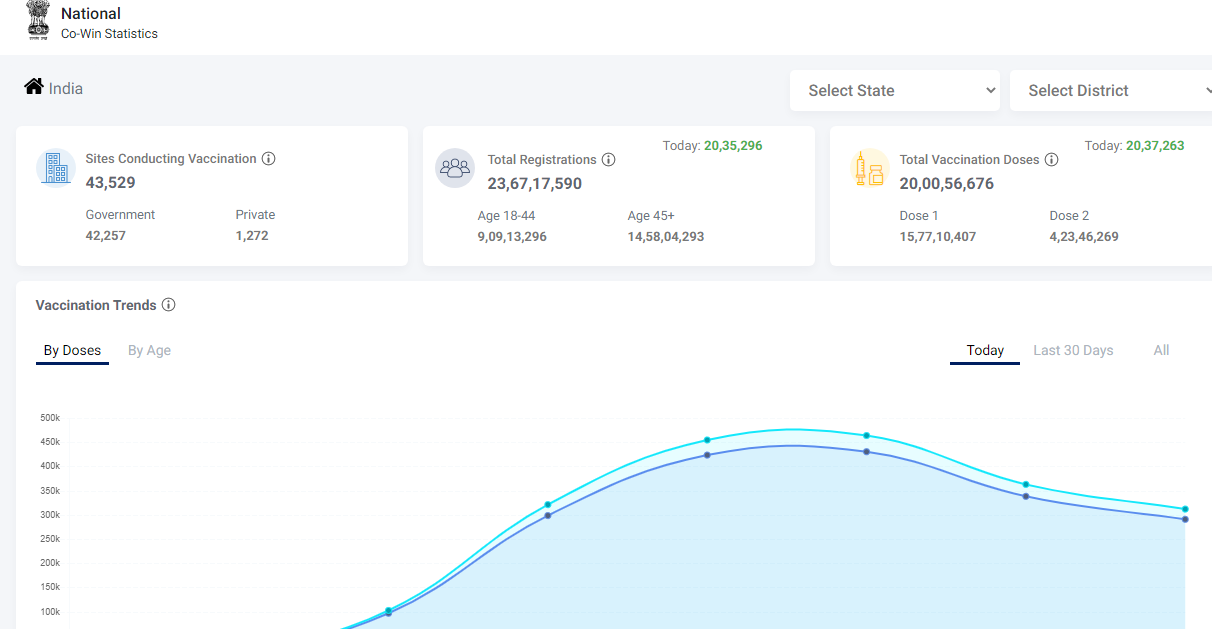
Task: Show the Last 30 Days trend
Action: [x=1073, y=350]
